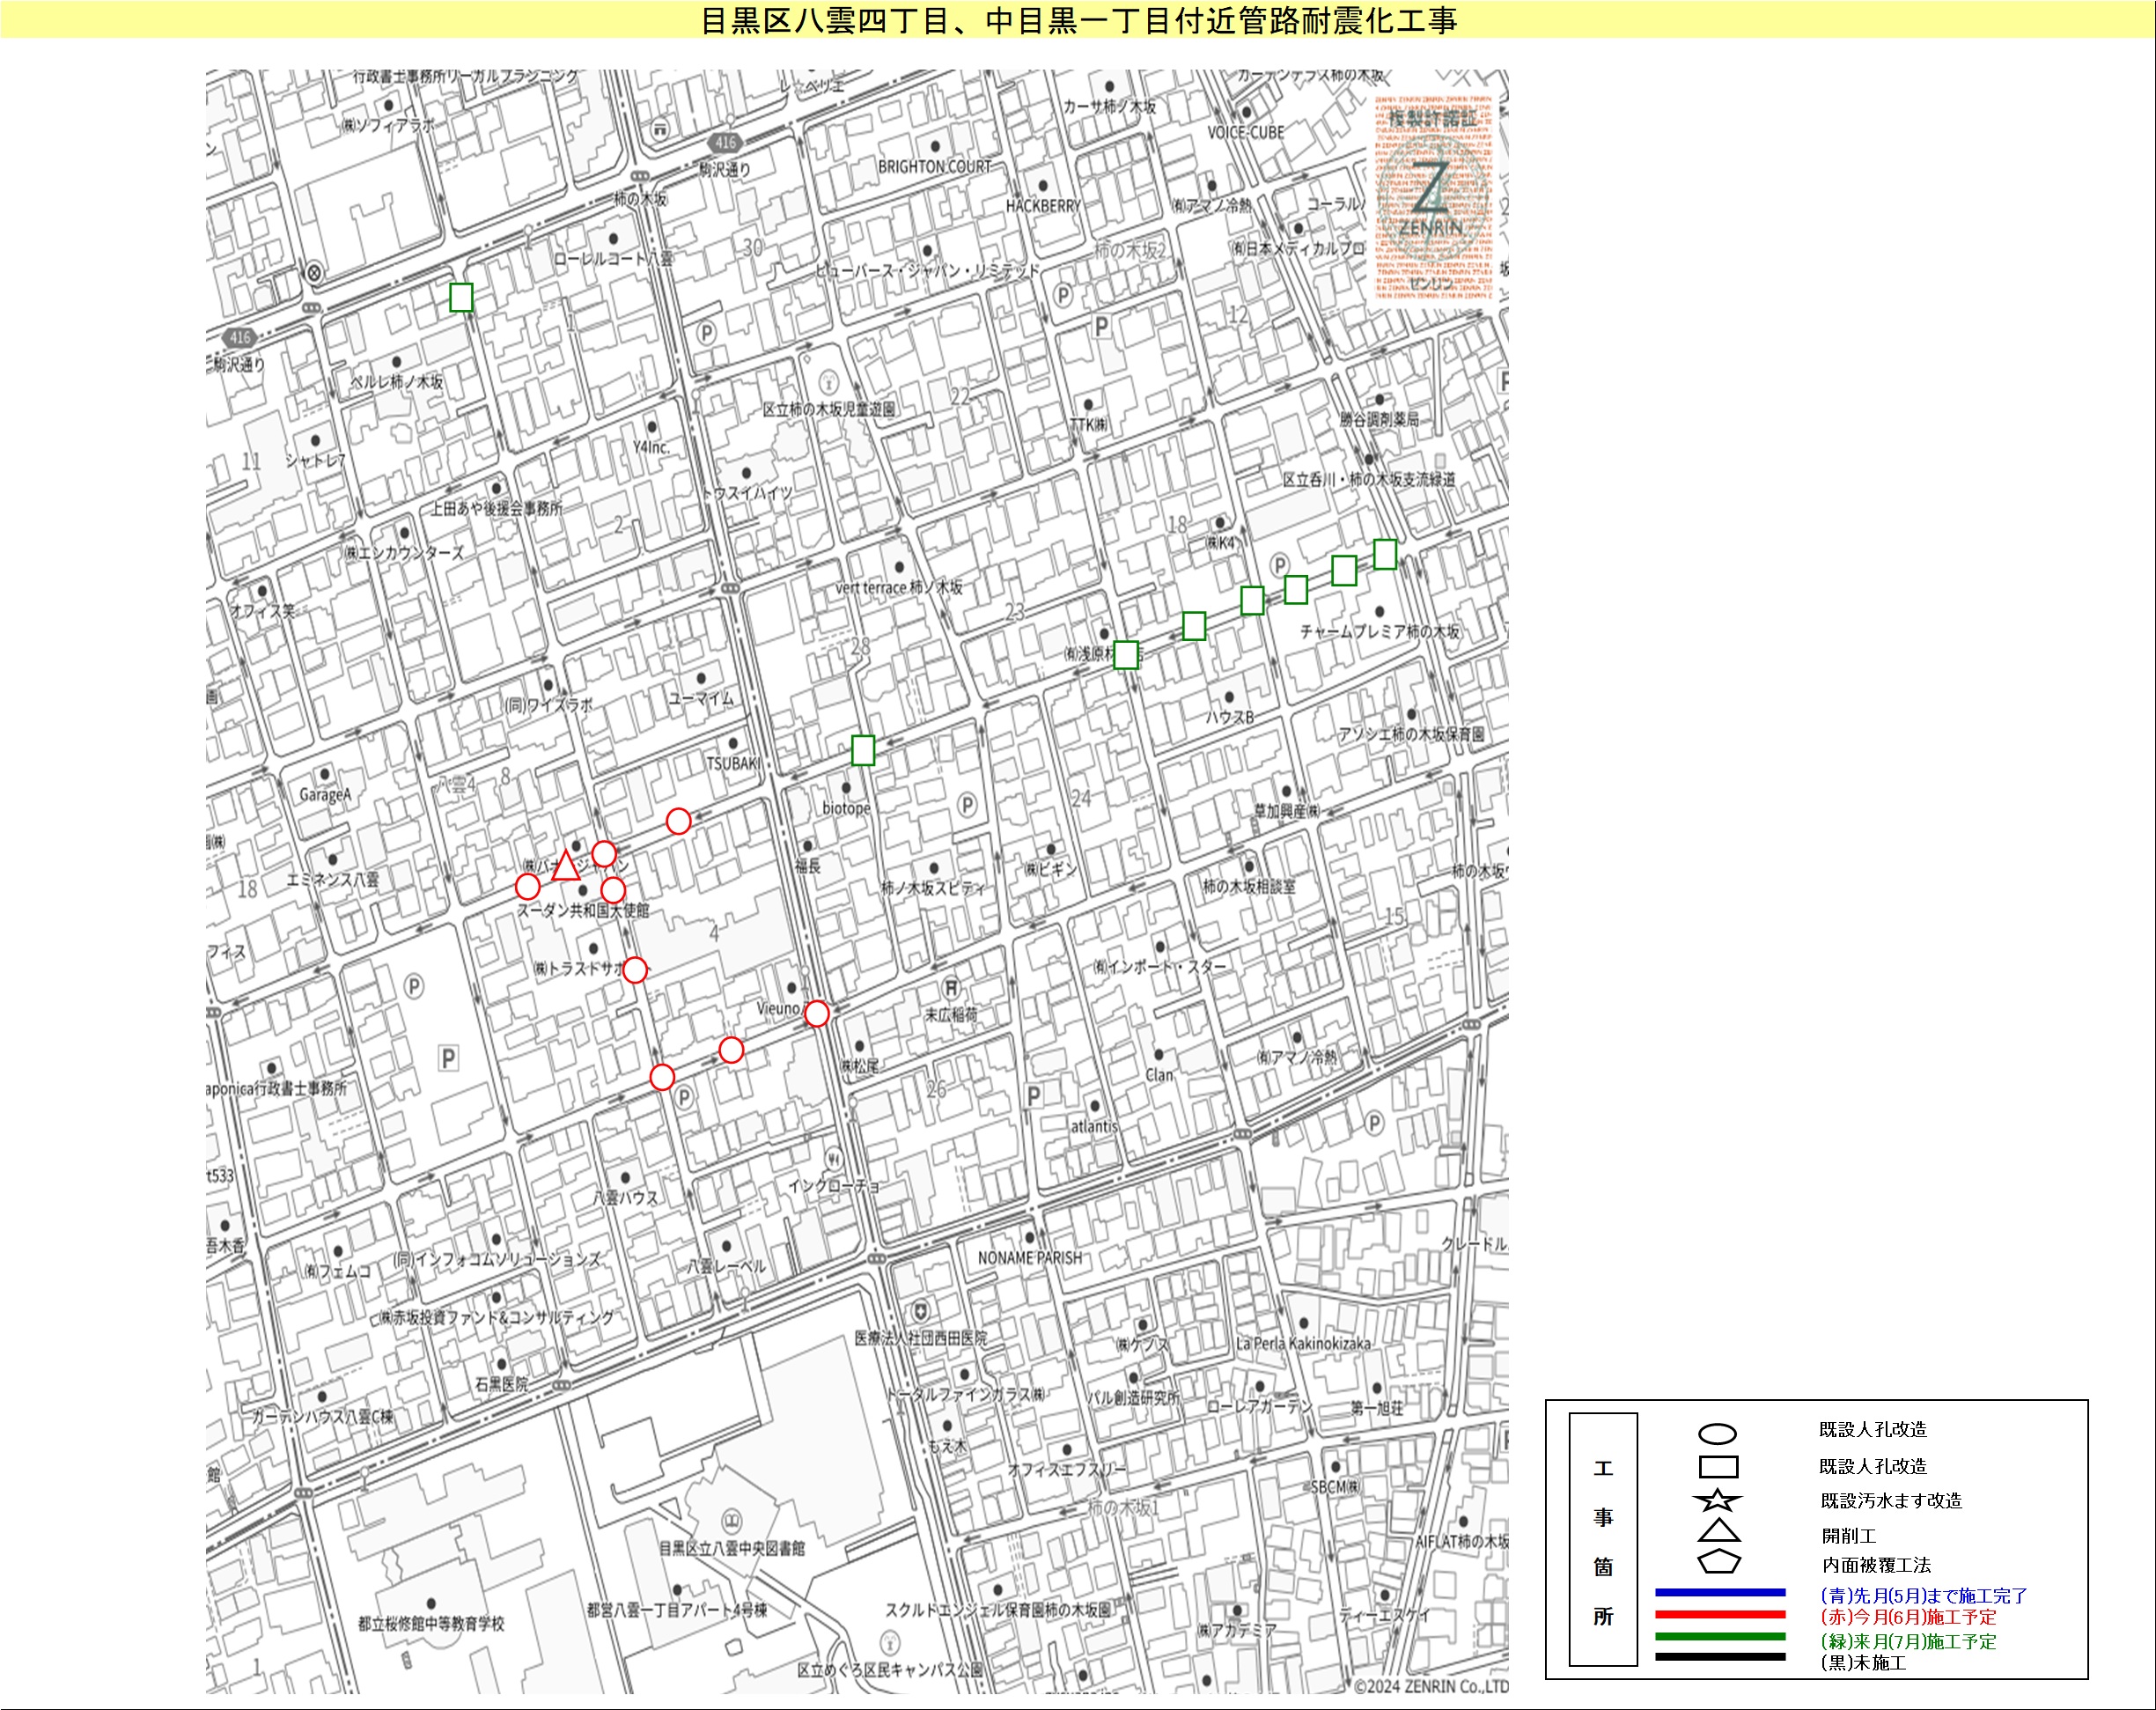Image resolution: width=2156 pixels, height=1710 pixels.
Task: Click the 工事箇所 vertical legend heading
Action: coord(1603,1541)
